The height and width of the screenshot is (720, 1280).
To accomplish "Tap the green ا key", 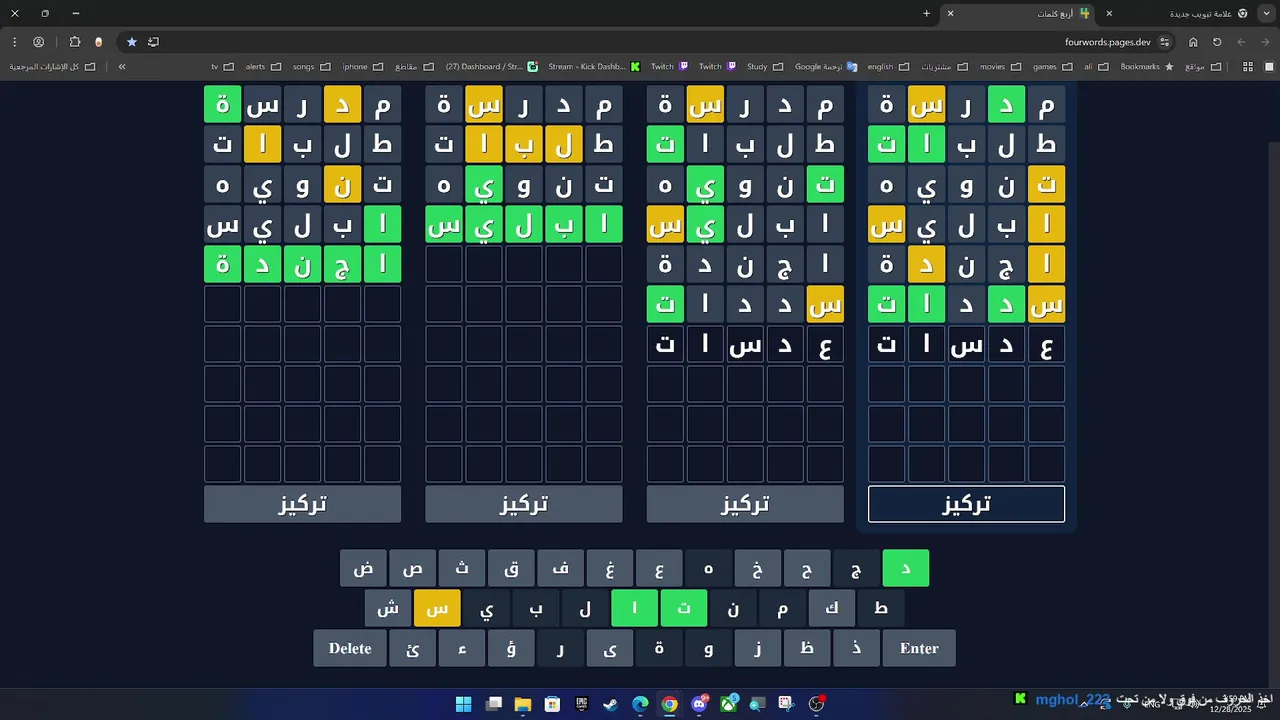I will (634, 608).
